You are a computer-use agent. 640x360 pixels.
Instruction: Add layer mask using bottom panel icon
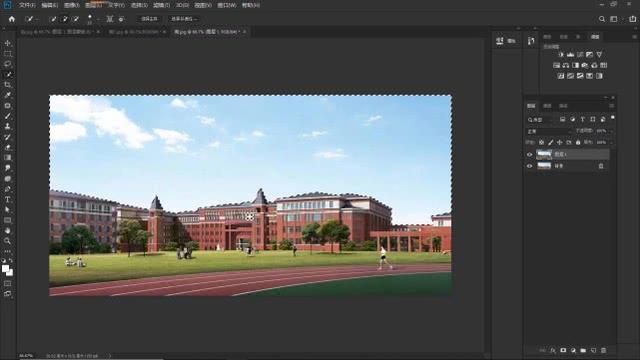point(563,350)
